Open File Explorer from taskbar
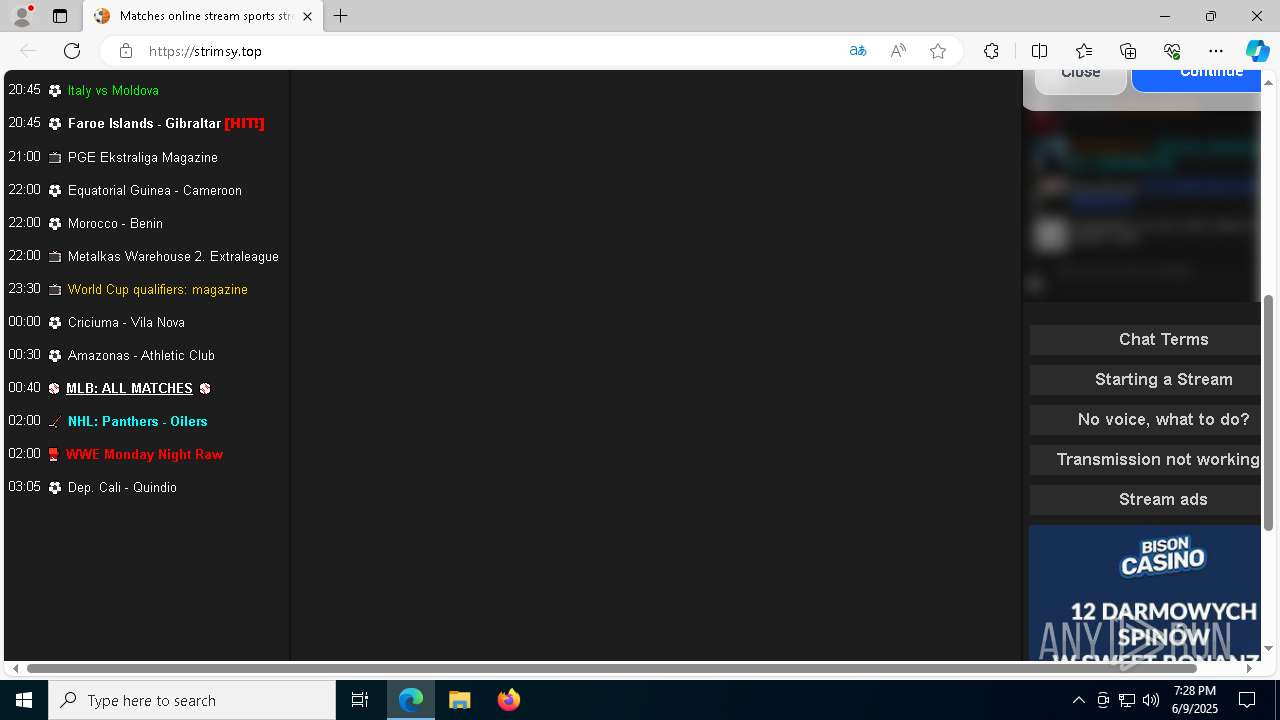1280x720 pixels. (x=459, y=700)
